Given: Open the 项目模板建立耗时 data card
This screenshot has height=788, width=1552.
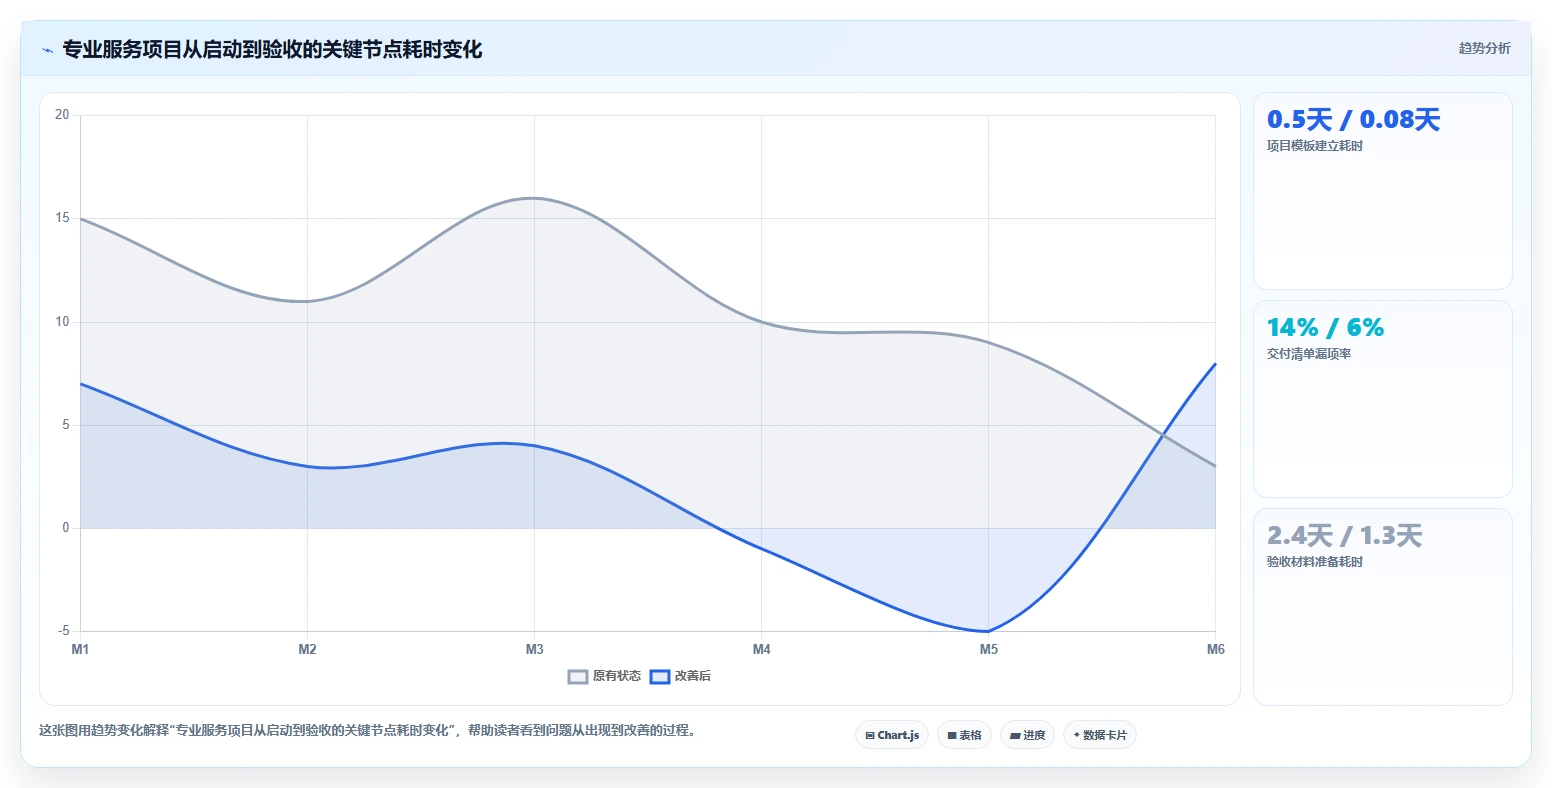Looking at the screenshot, I should tap(1382, 191).
